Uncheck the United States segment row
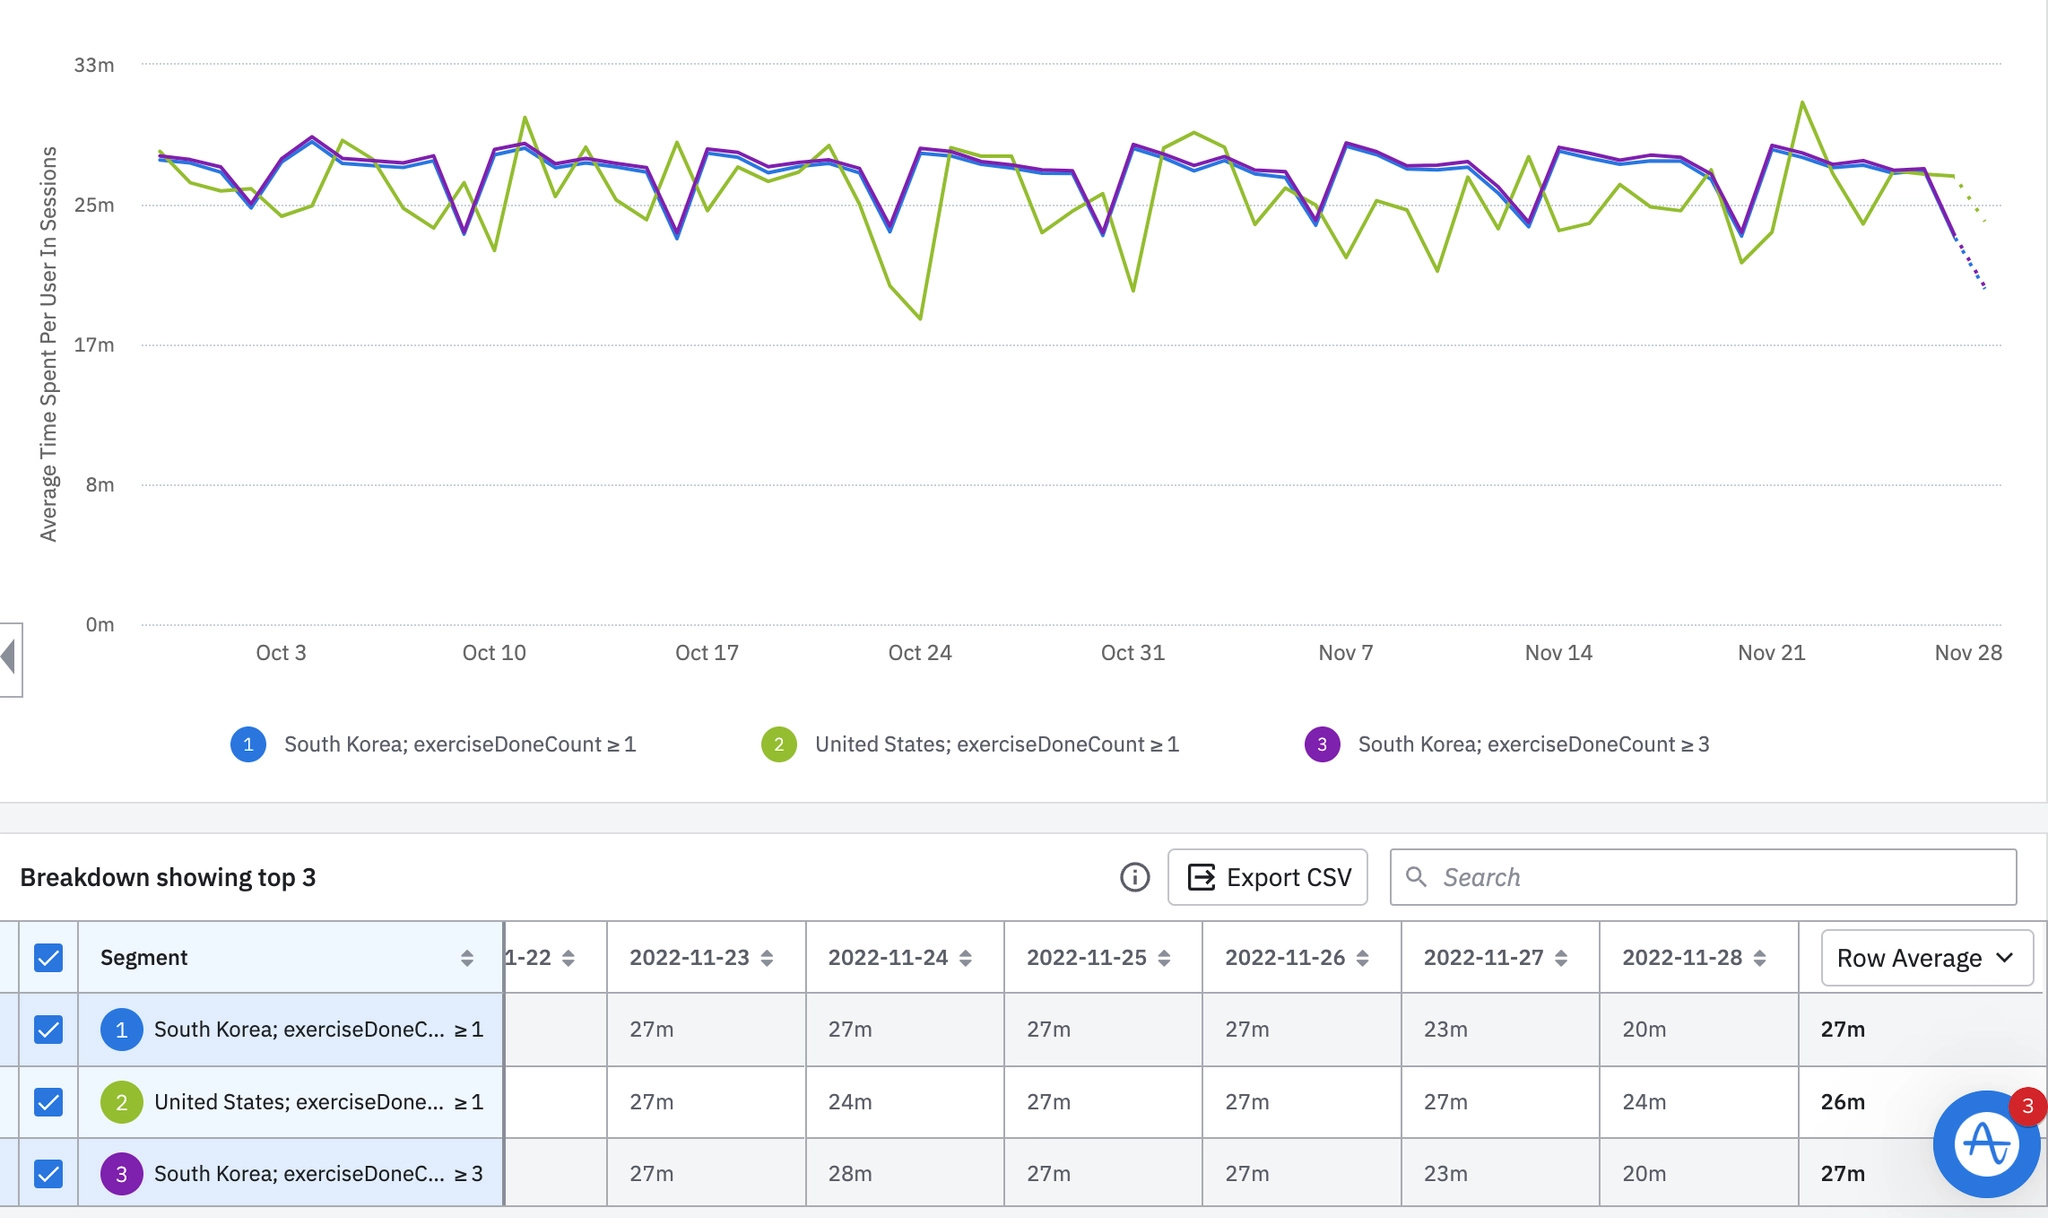Image resolution: width=2048 pixels, height=1218 pixels. (48, 1102)
